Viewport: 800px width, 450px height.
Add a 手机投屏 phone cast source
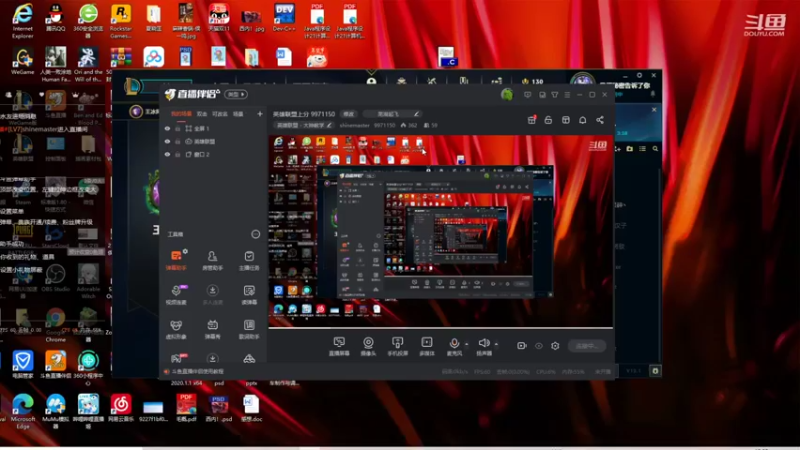(397, 346)
